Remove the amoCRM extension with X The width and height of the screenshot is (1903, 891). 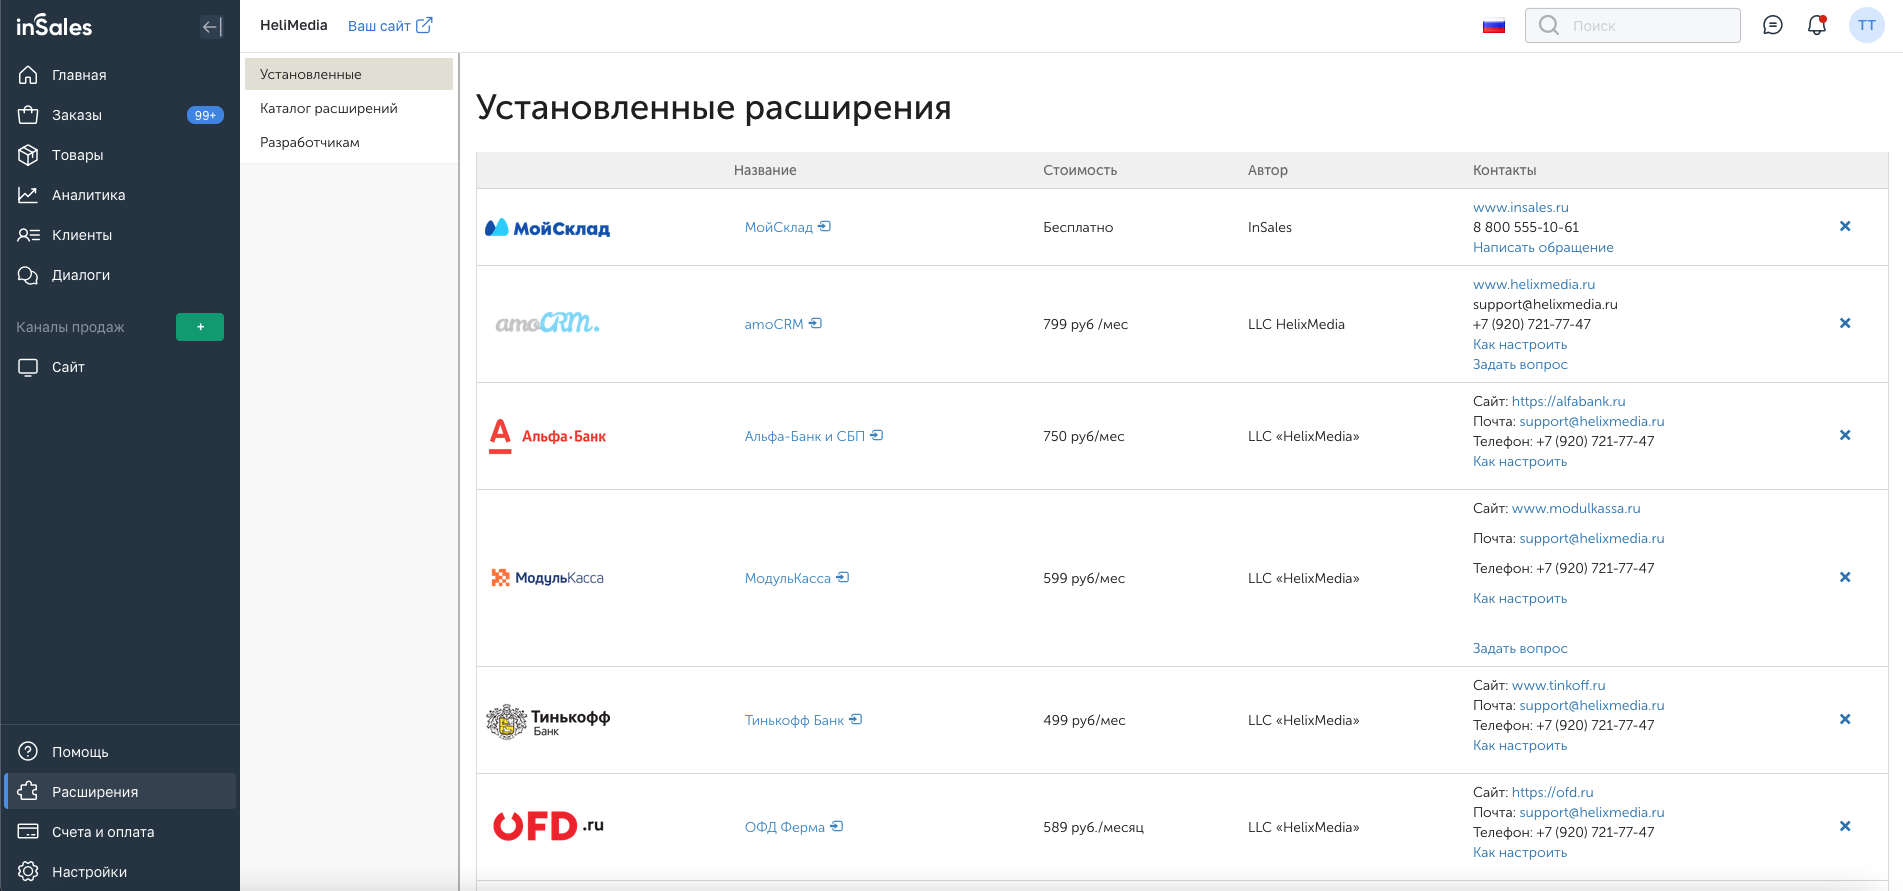(1845, 324)
